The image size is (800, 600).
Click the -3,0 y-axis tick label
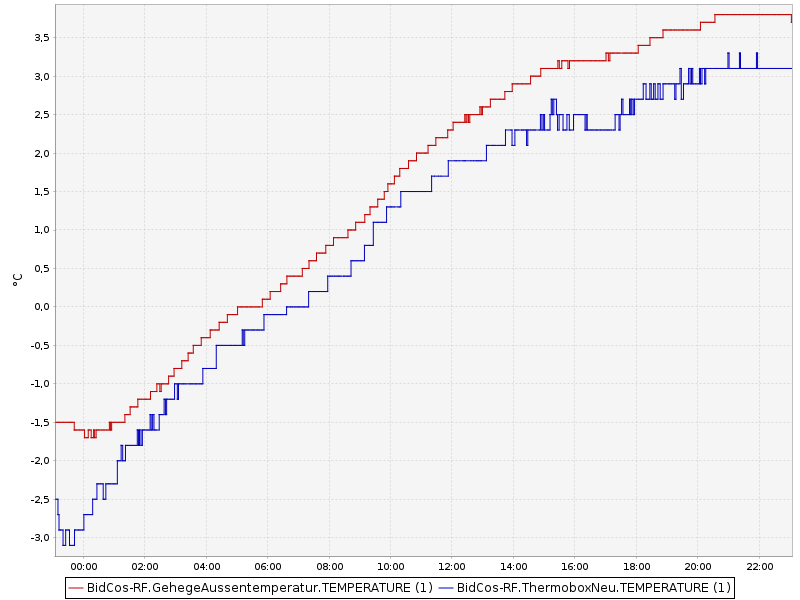[x=39, y=537]
